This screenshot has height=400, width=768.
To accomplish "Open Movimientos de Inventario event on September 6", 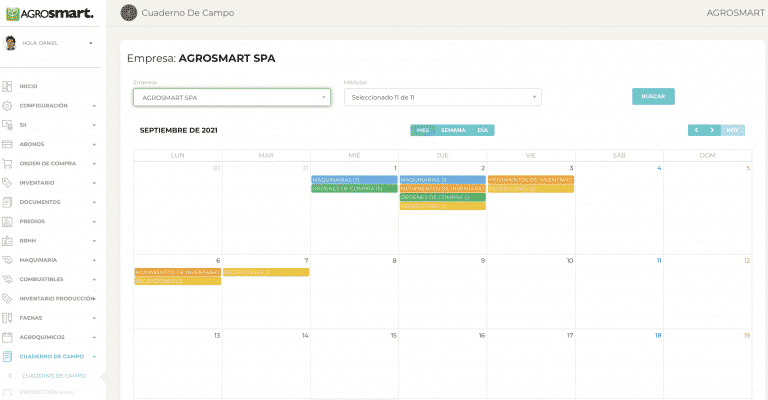I will pyautogui.click(x=177, y=272).
